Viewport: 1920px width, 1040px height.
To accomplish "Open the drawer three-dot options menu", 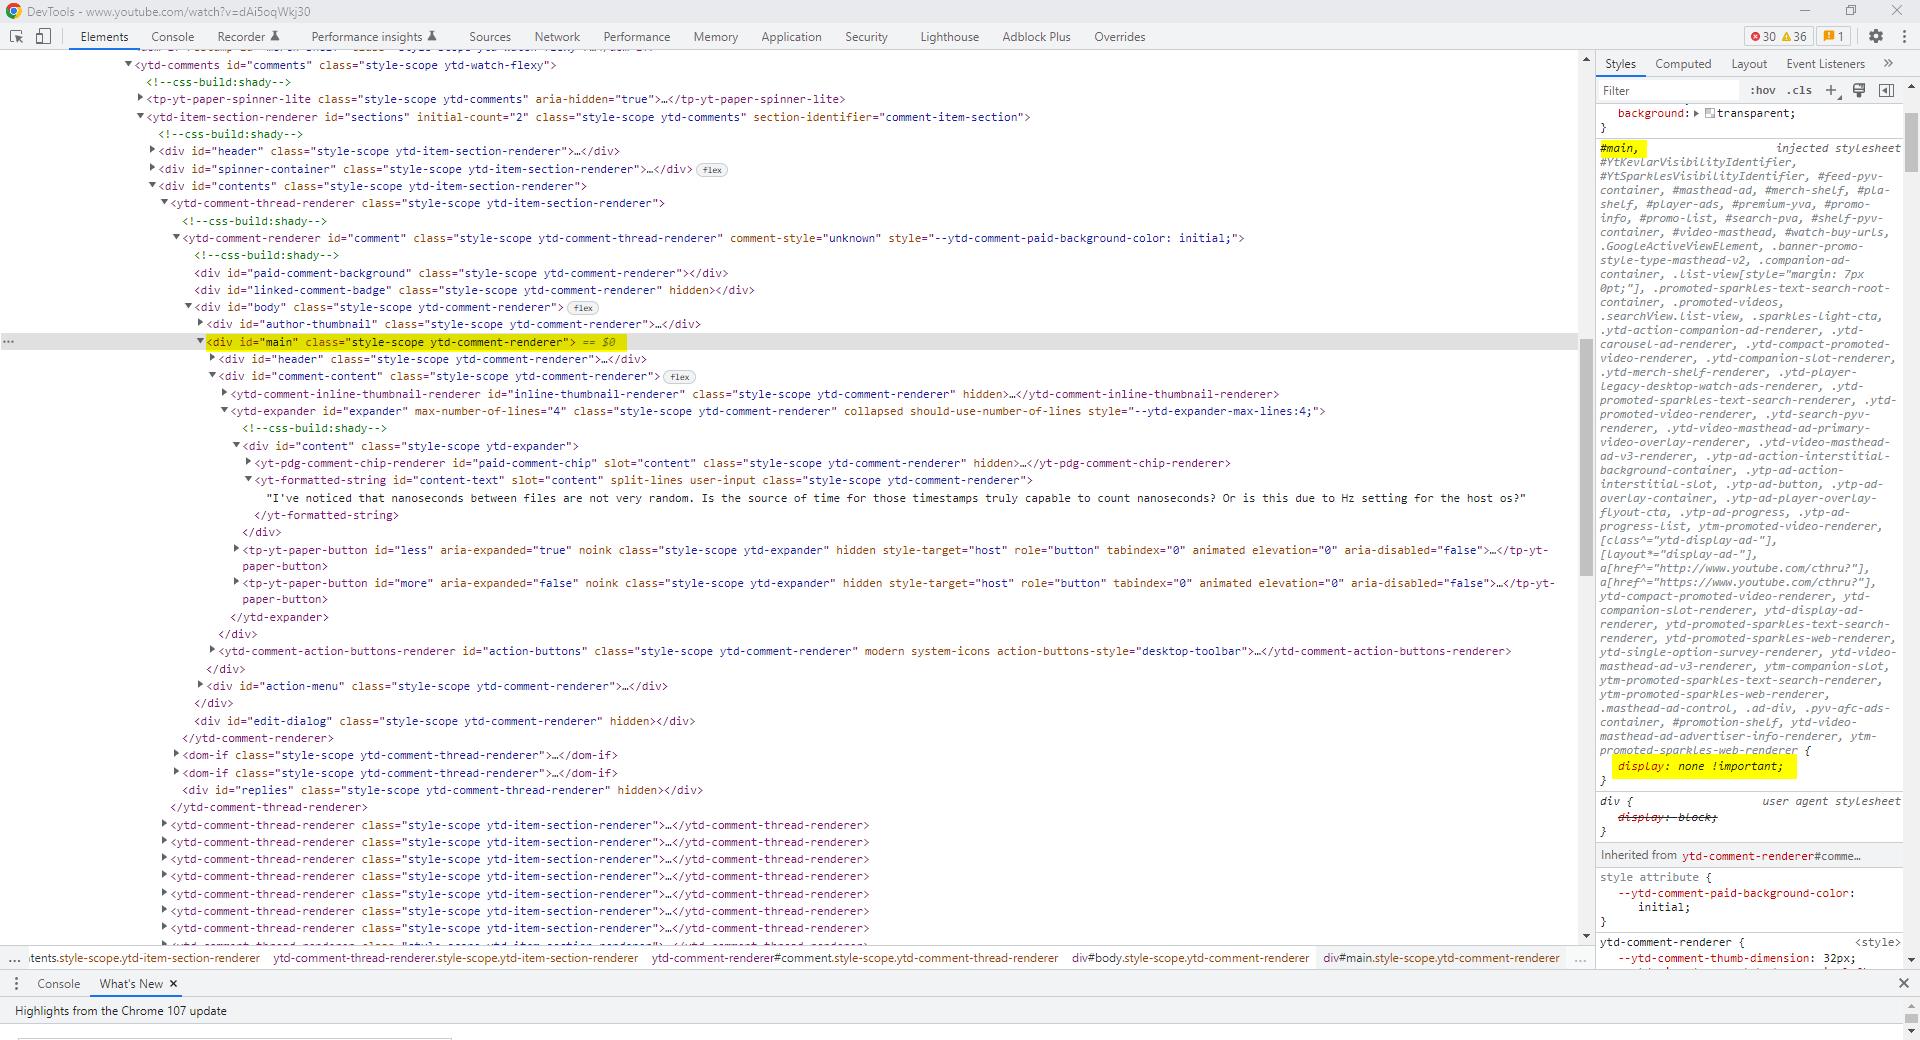I will (16, 984).
